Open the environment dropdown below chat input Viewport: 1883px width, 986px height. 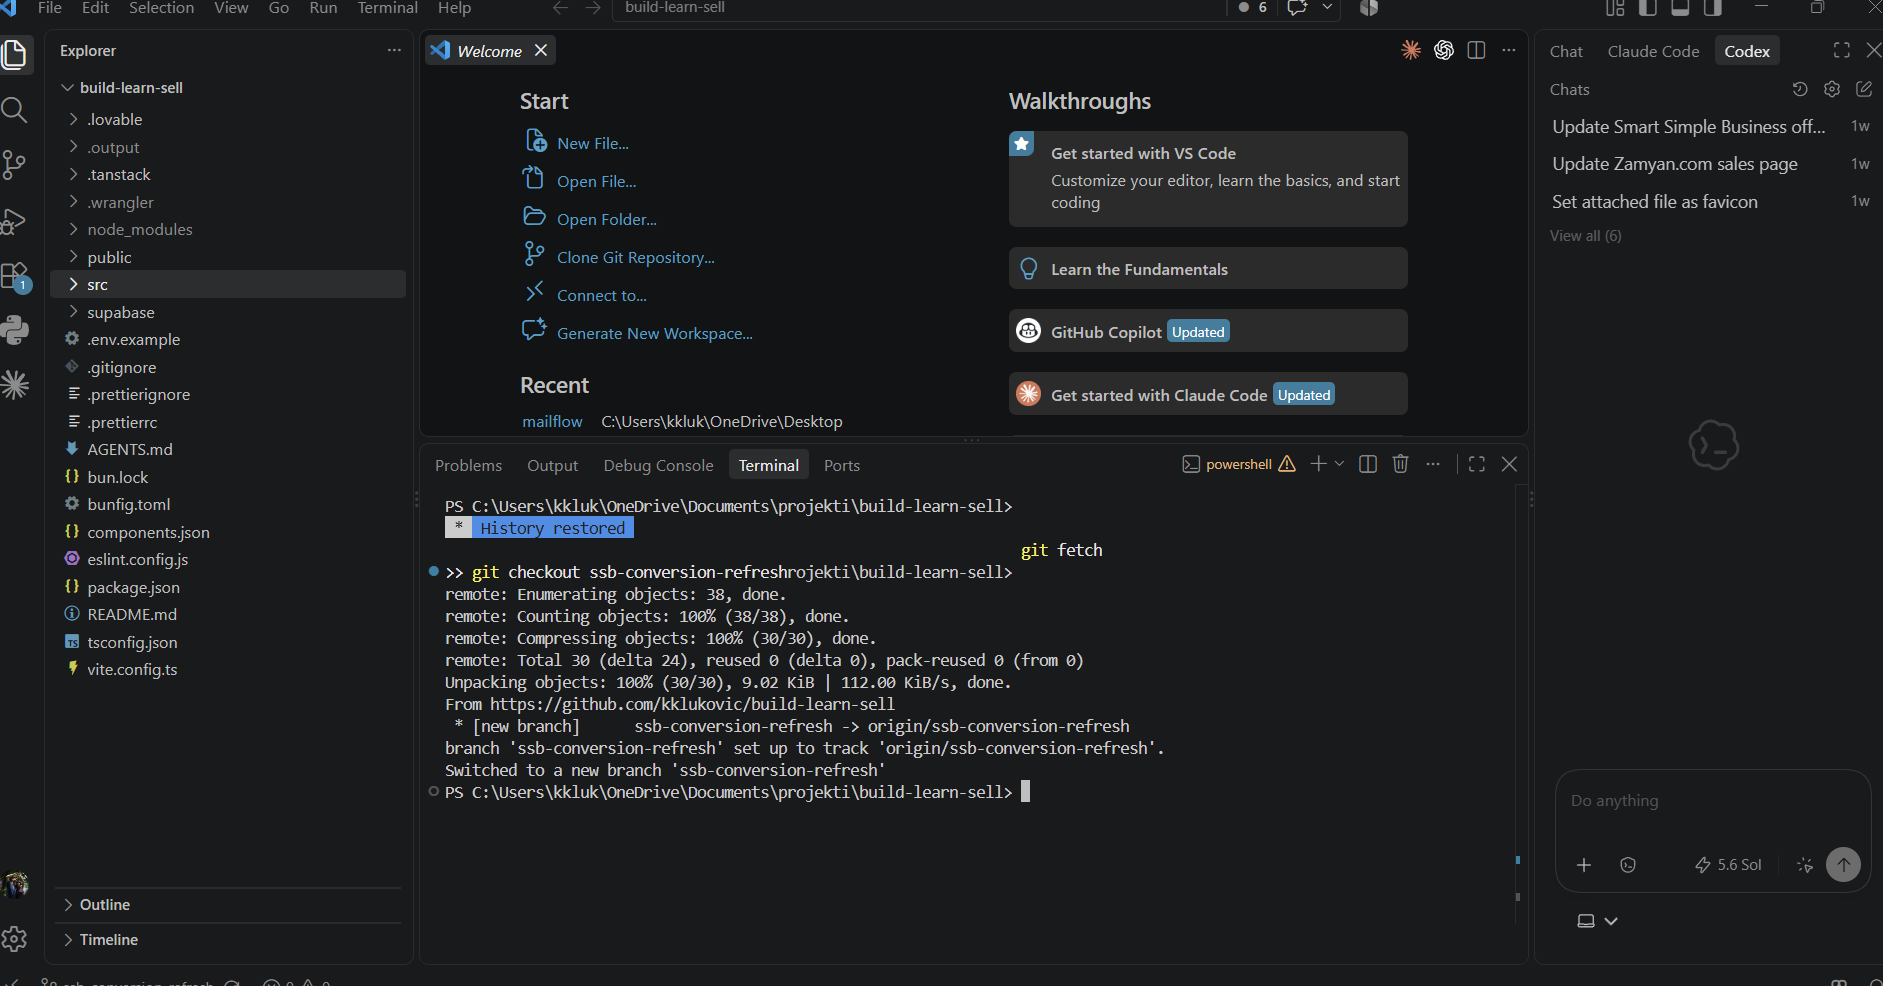pyautogui.click(x=1597, y=921)
